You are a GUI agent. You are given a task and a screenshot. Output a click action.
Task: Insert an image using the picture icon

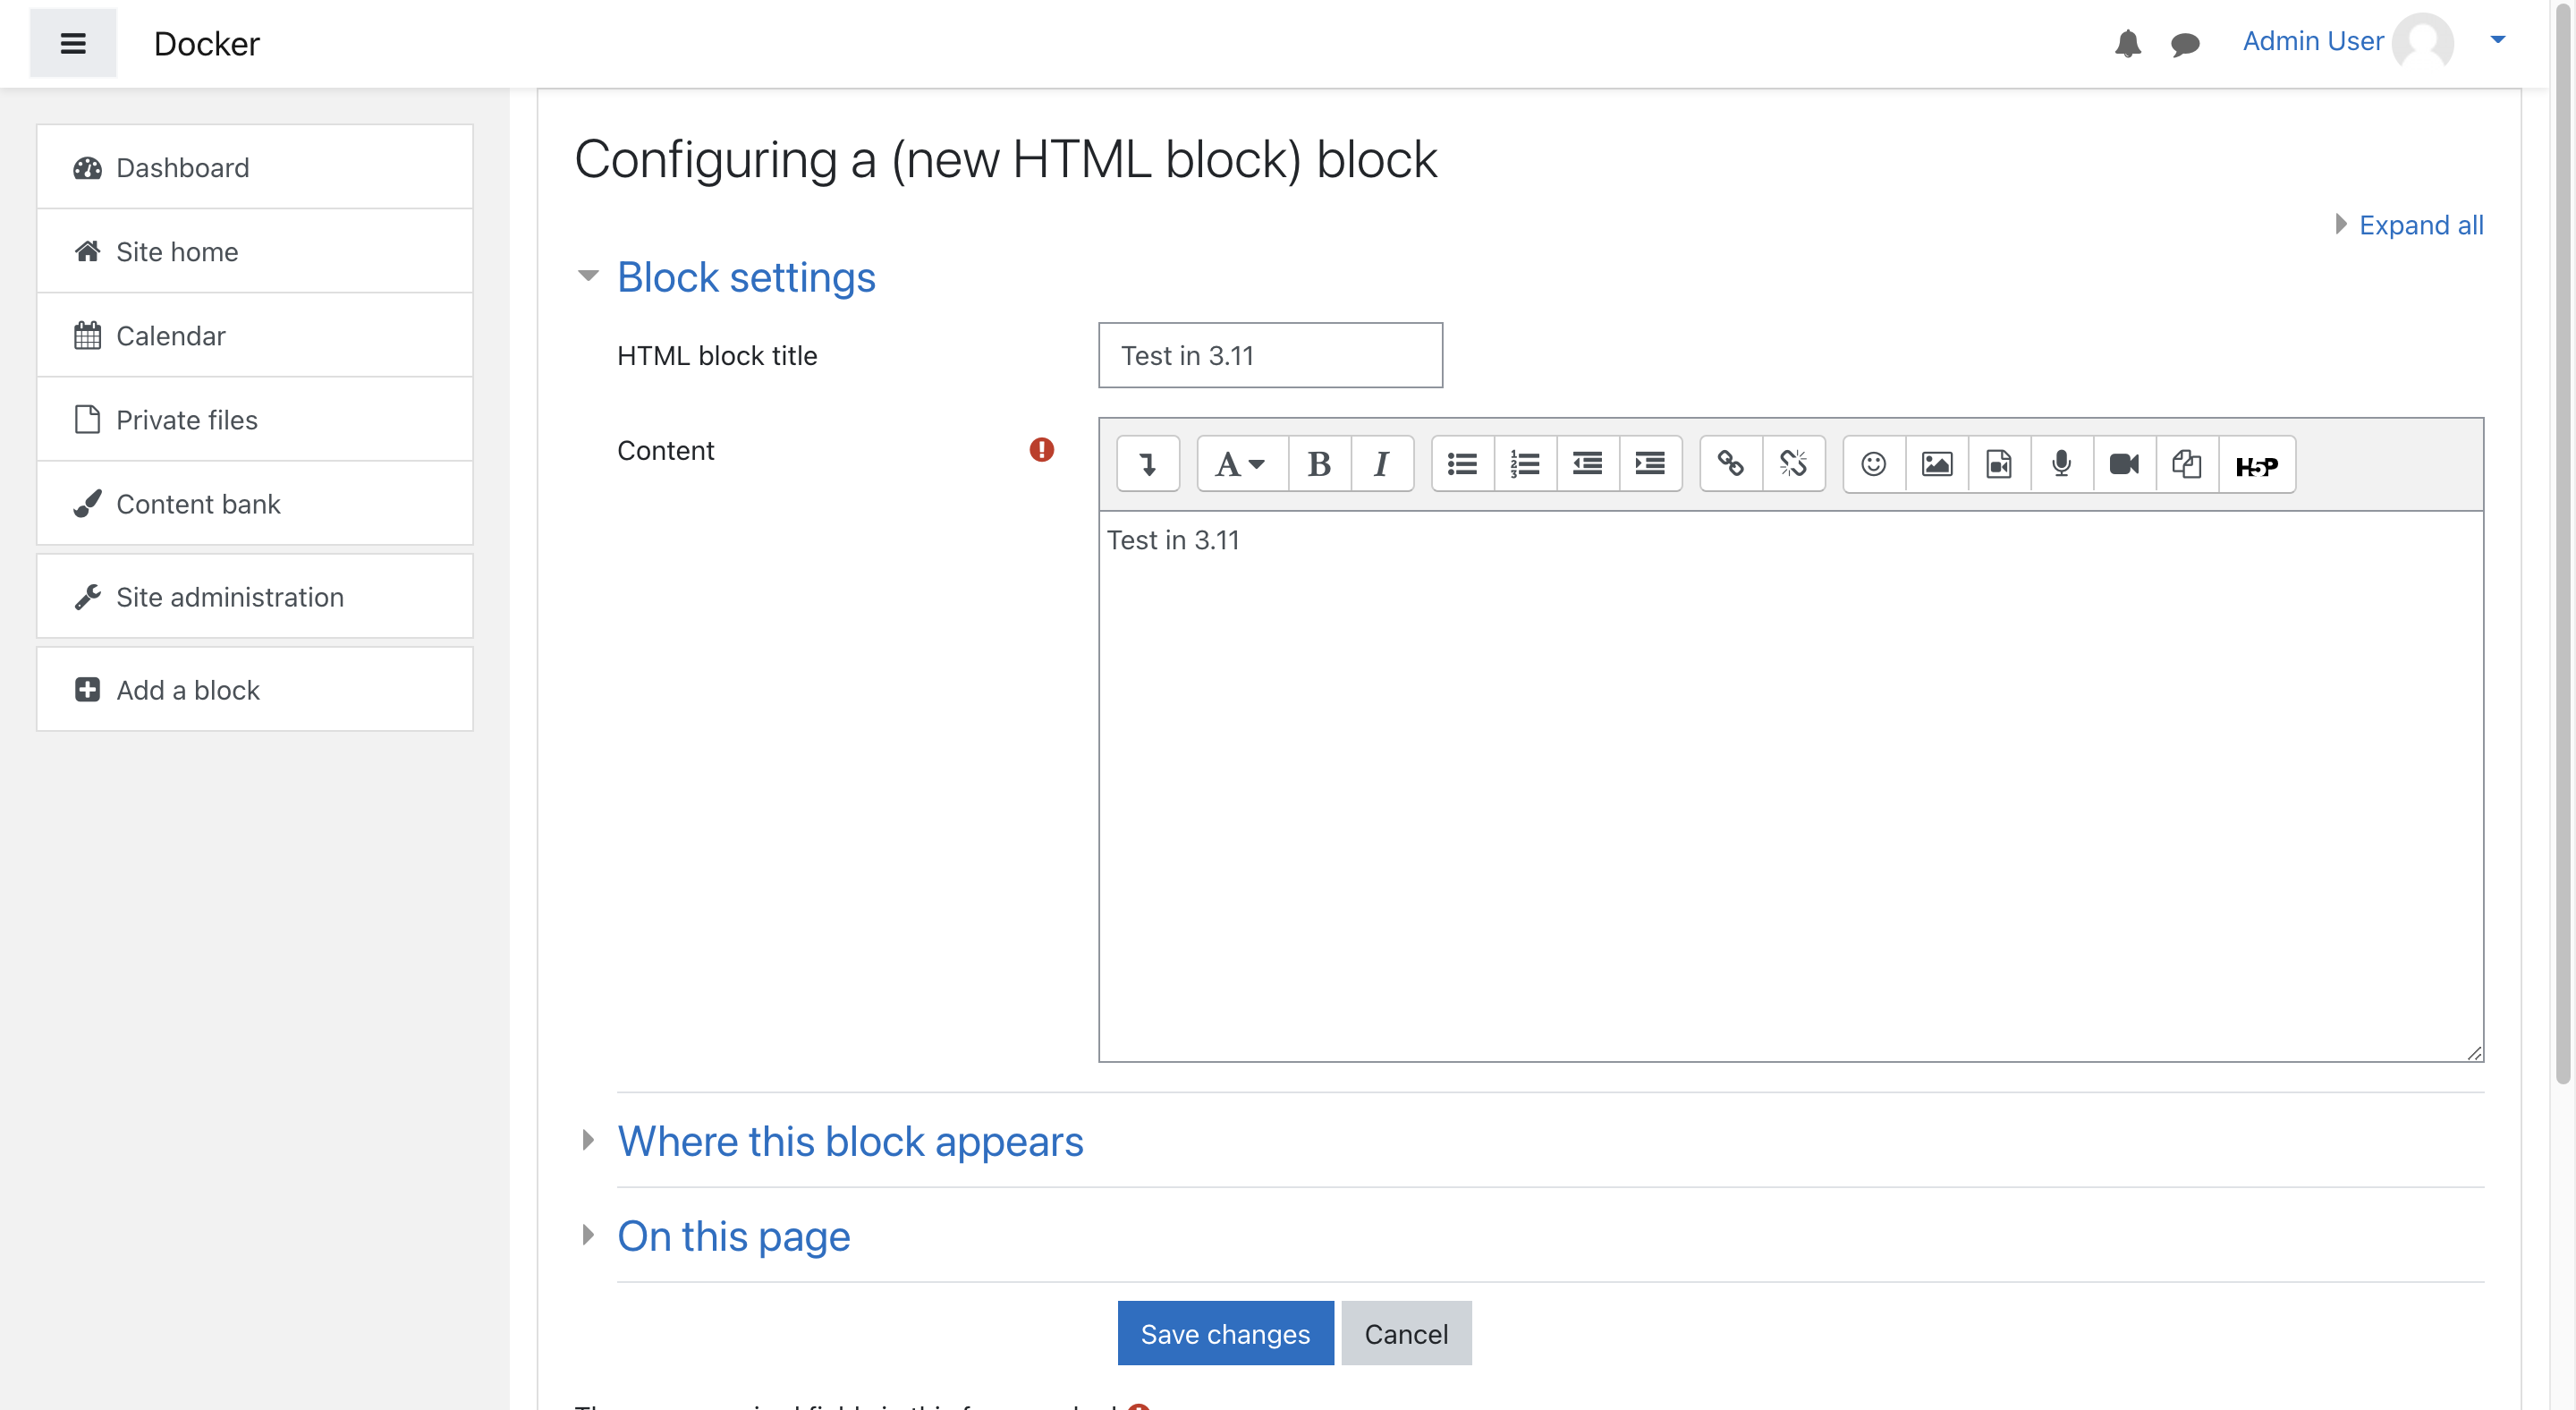click(1937, 464)
